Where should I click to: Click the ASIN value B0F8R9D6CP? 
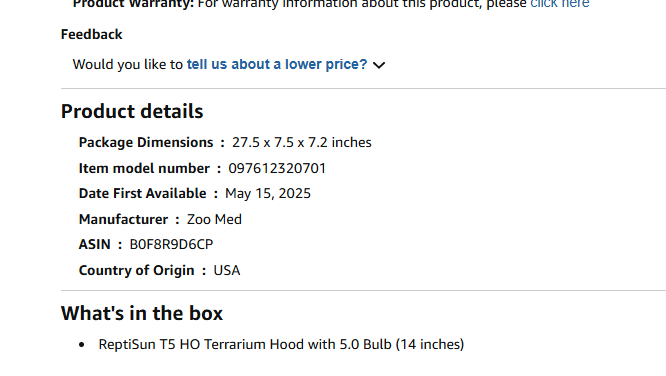click(171, 244)
